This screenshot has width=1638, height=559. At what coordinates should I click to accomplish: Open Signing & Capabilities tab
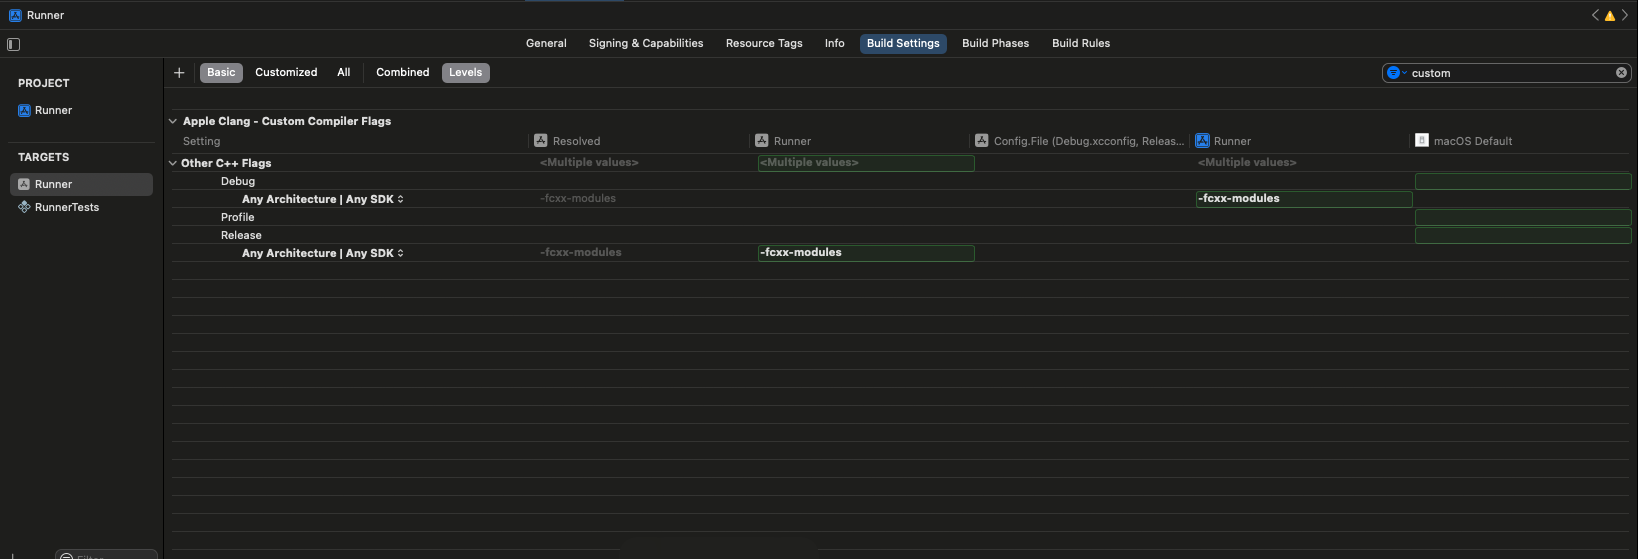click(646, 43)
